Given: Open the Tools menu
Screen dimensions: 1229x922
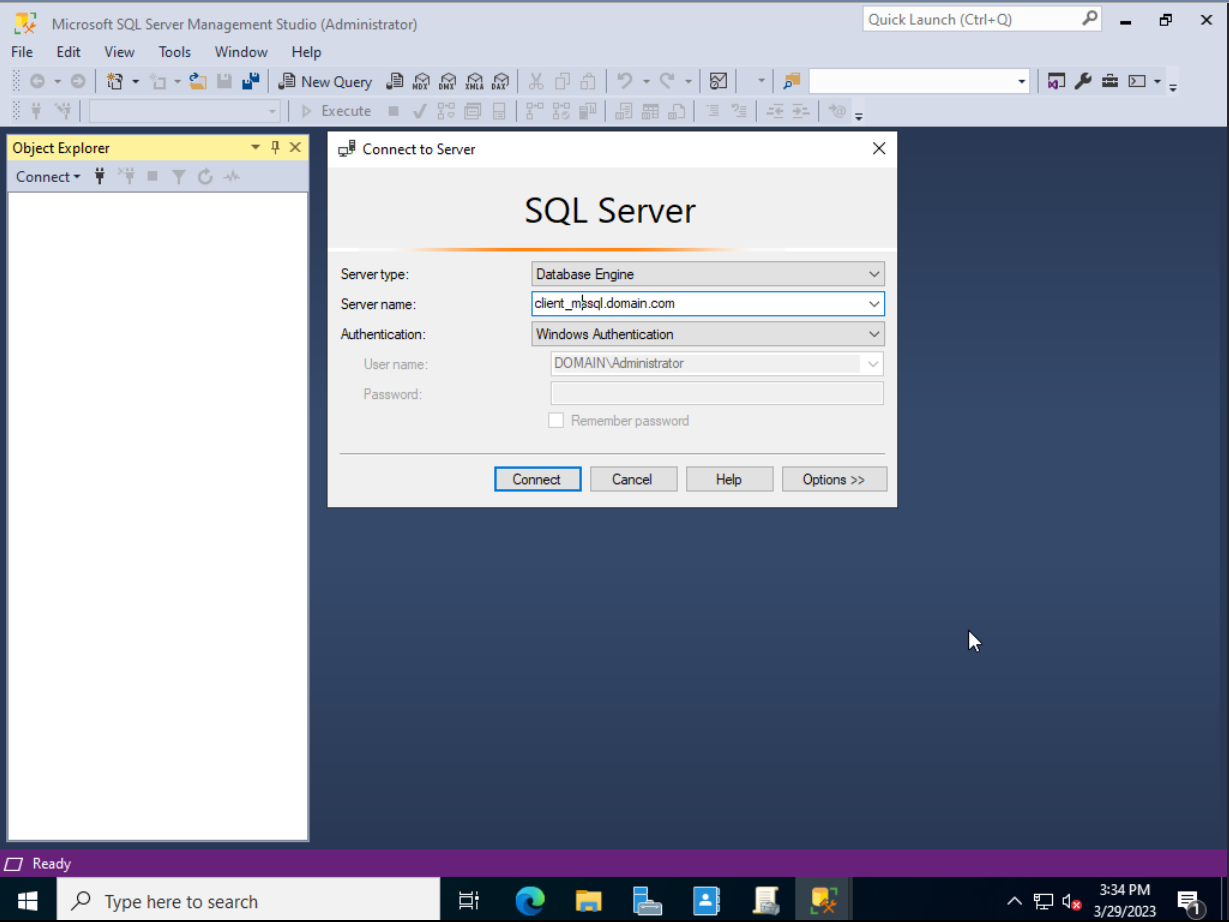Looking at the screenshot, I should click(x=174, y=52).
